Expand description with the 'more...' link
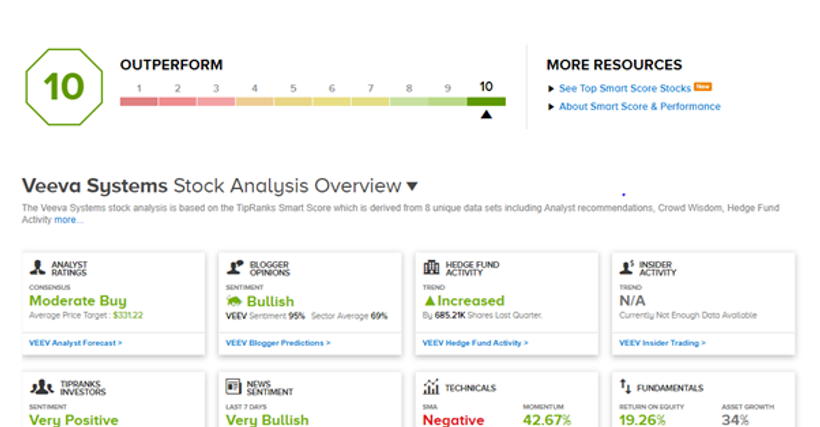 coord(68,219)
